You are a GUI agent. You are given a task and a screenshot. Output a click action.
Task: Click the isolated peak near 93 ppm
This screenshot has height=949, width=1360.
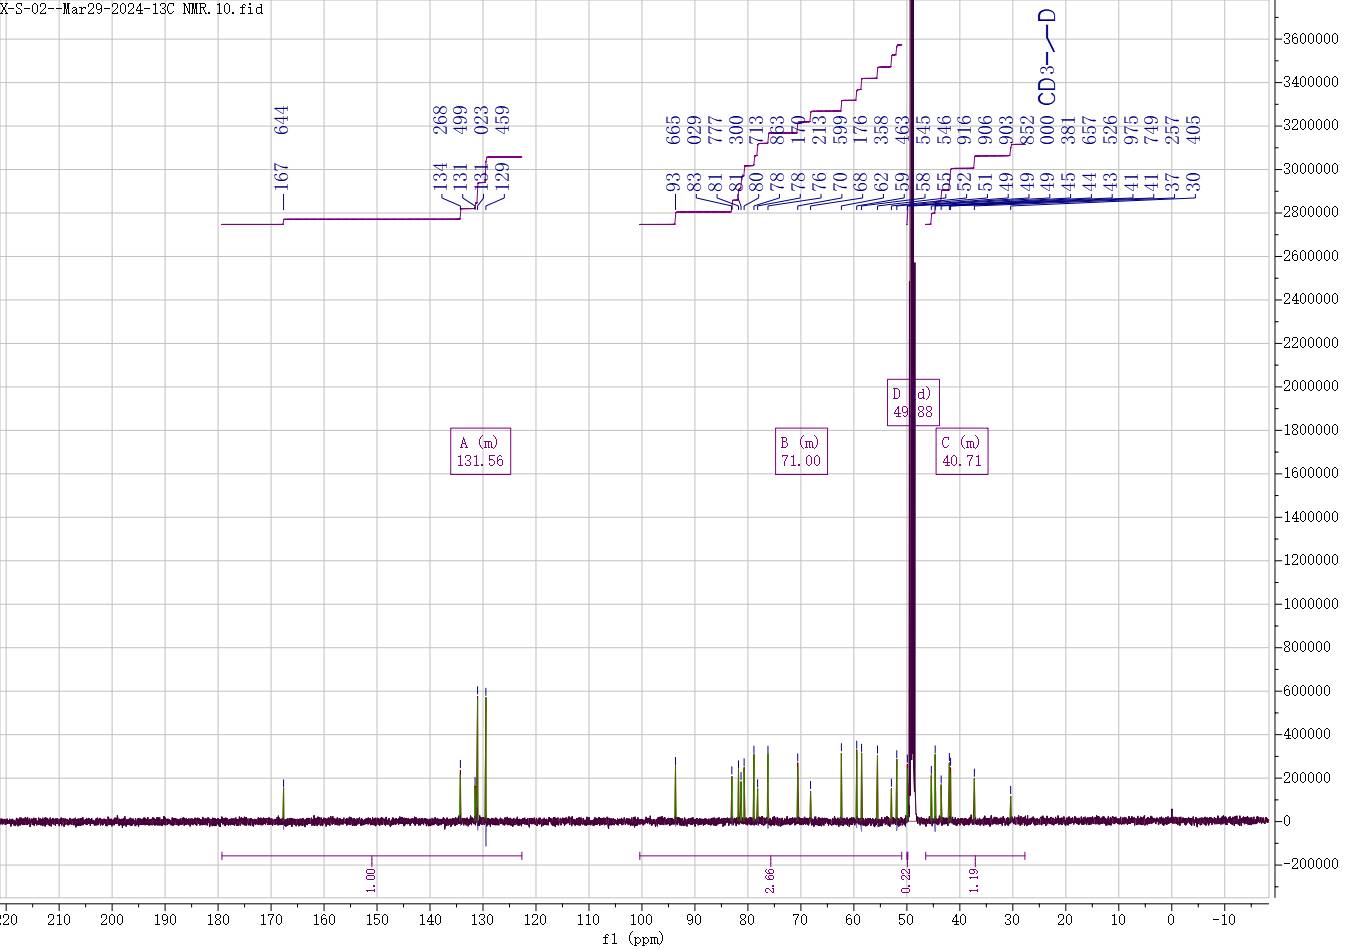[x=675, y=790]
